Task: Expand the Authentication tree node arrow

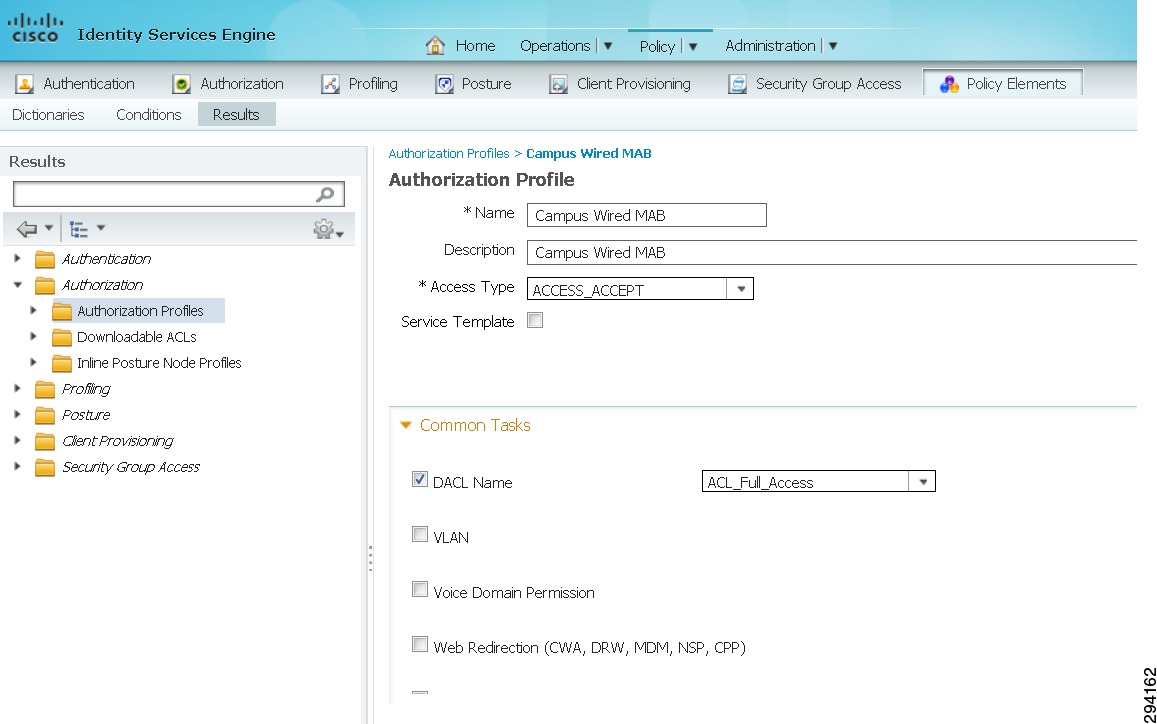Action: point(18,258)
